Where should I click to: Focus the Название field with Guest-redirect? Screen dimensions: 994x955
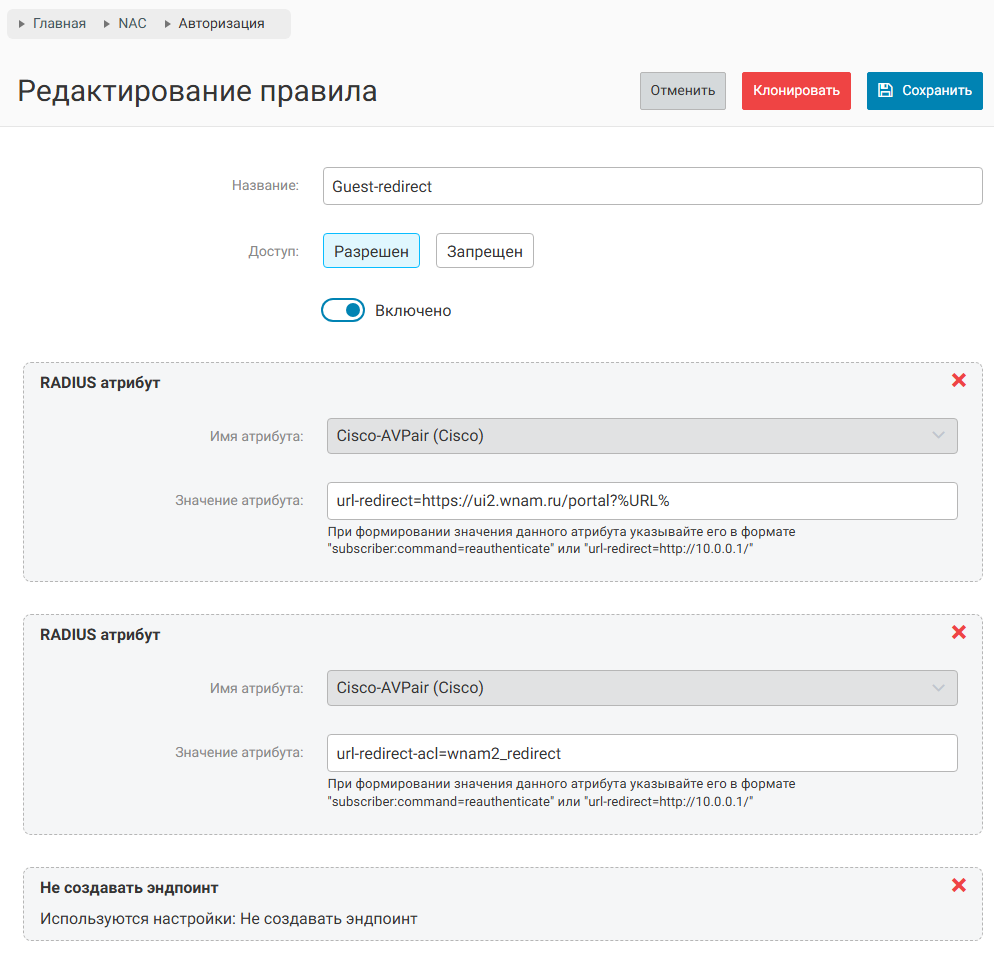[652, 186]
